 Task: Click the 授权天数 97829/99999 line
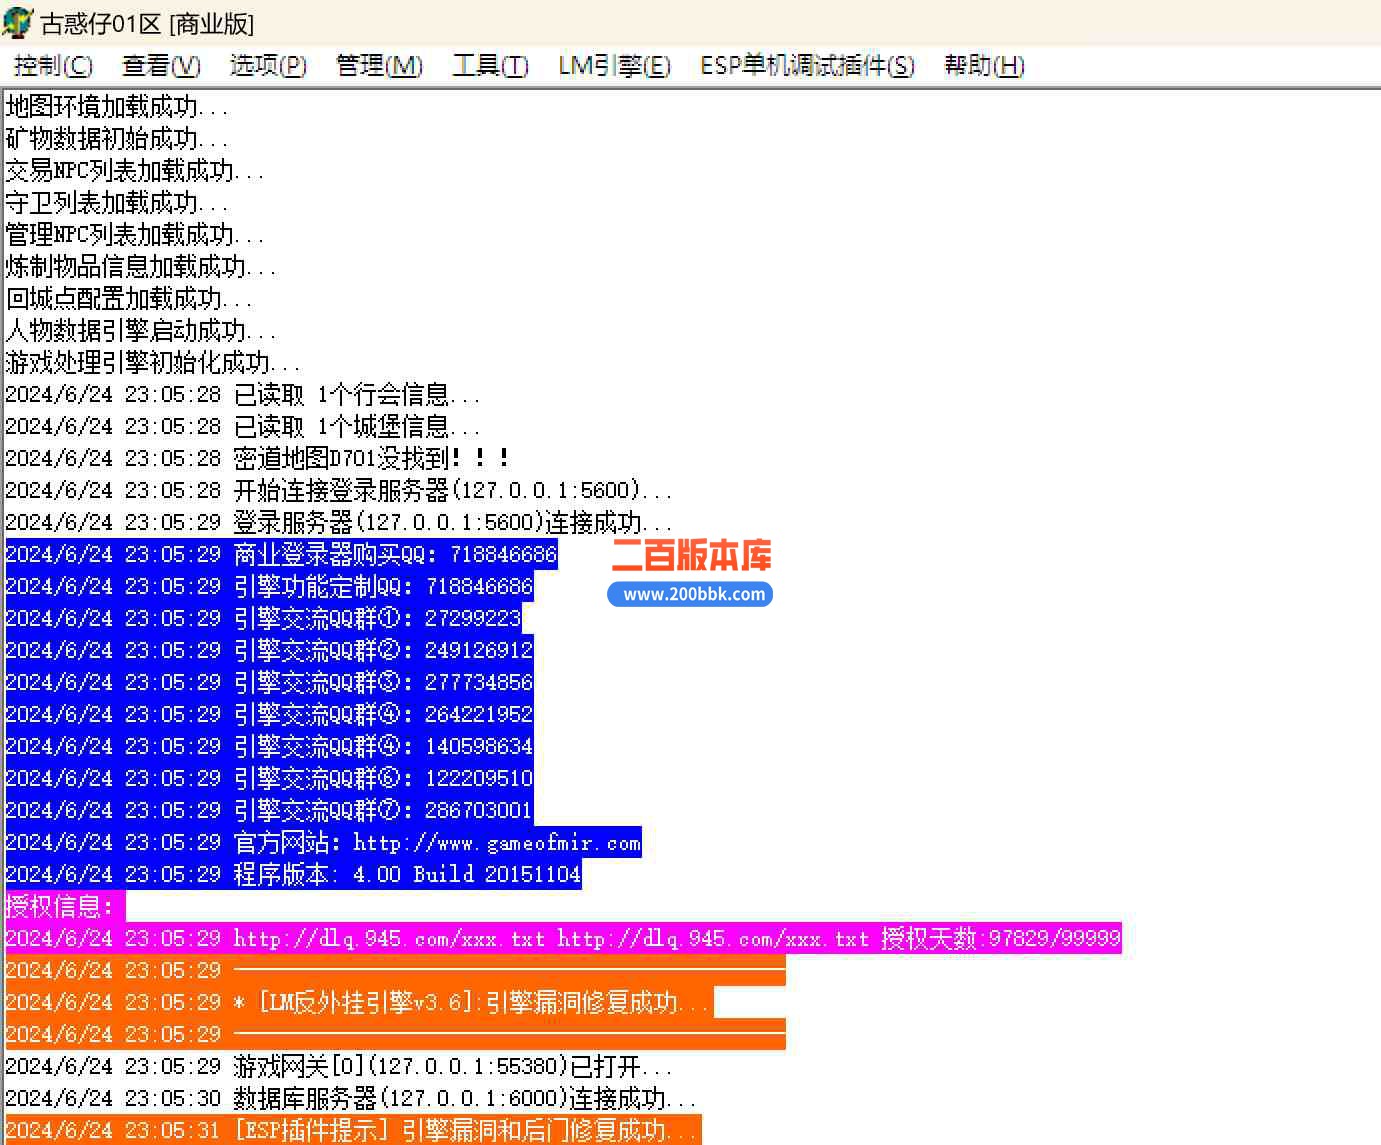tap(563, 938)
